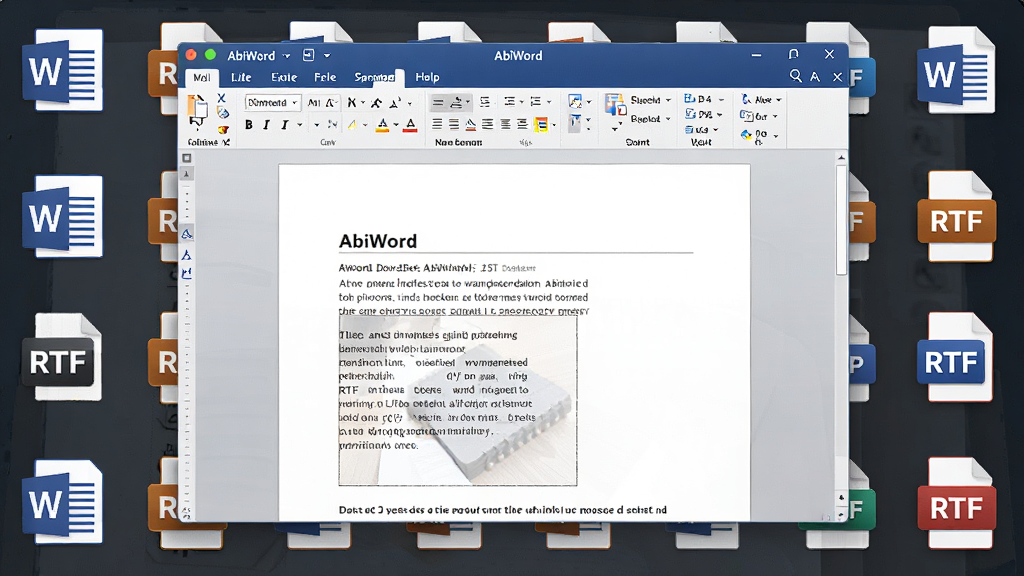Click the scrollbar up arrow
Image resolution: width=1024 pixels, height=576 pixels.
pos(841,157)
